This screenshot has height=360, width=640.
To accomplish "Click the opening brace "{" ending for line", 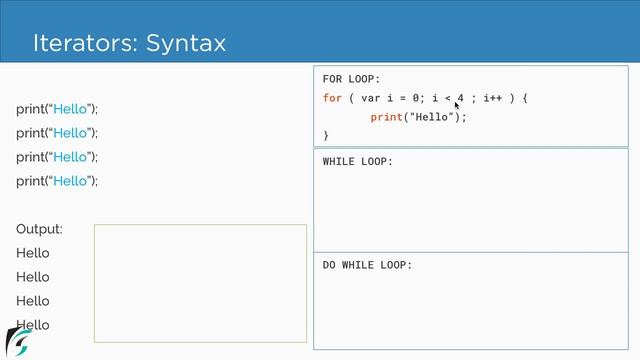I will pos(525,98).
